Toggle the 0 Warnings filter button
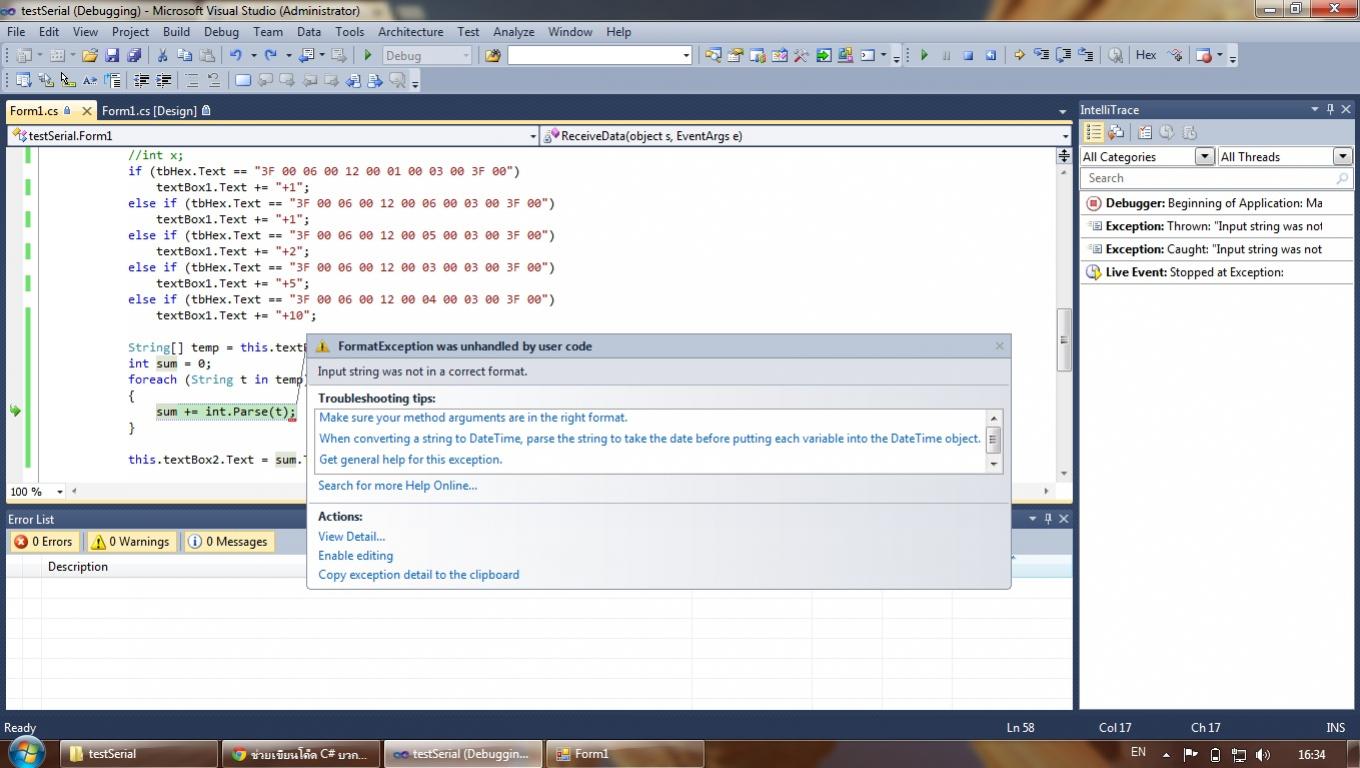The width and height of the screenshot is (1360, 768). point(130,542)
